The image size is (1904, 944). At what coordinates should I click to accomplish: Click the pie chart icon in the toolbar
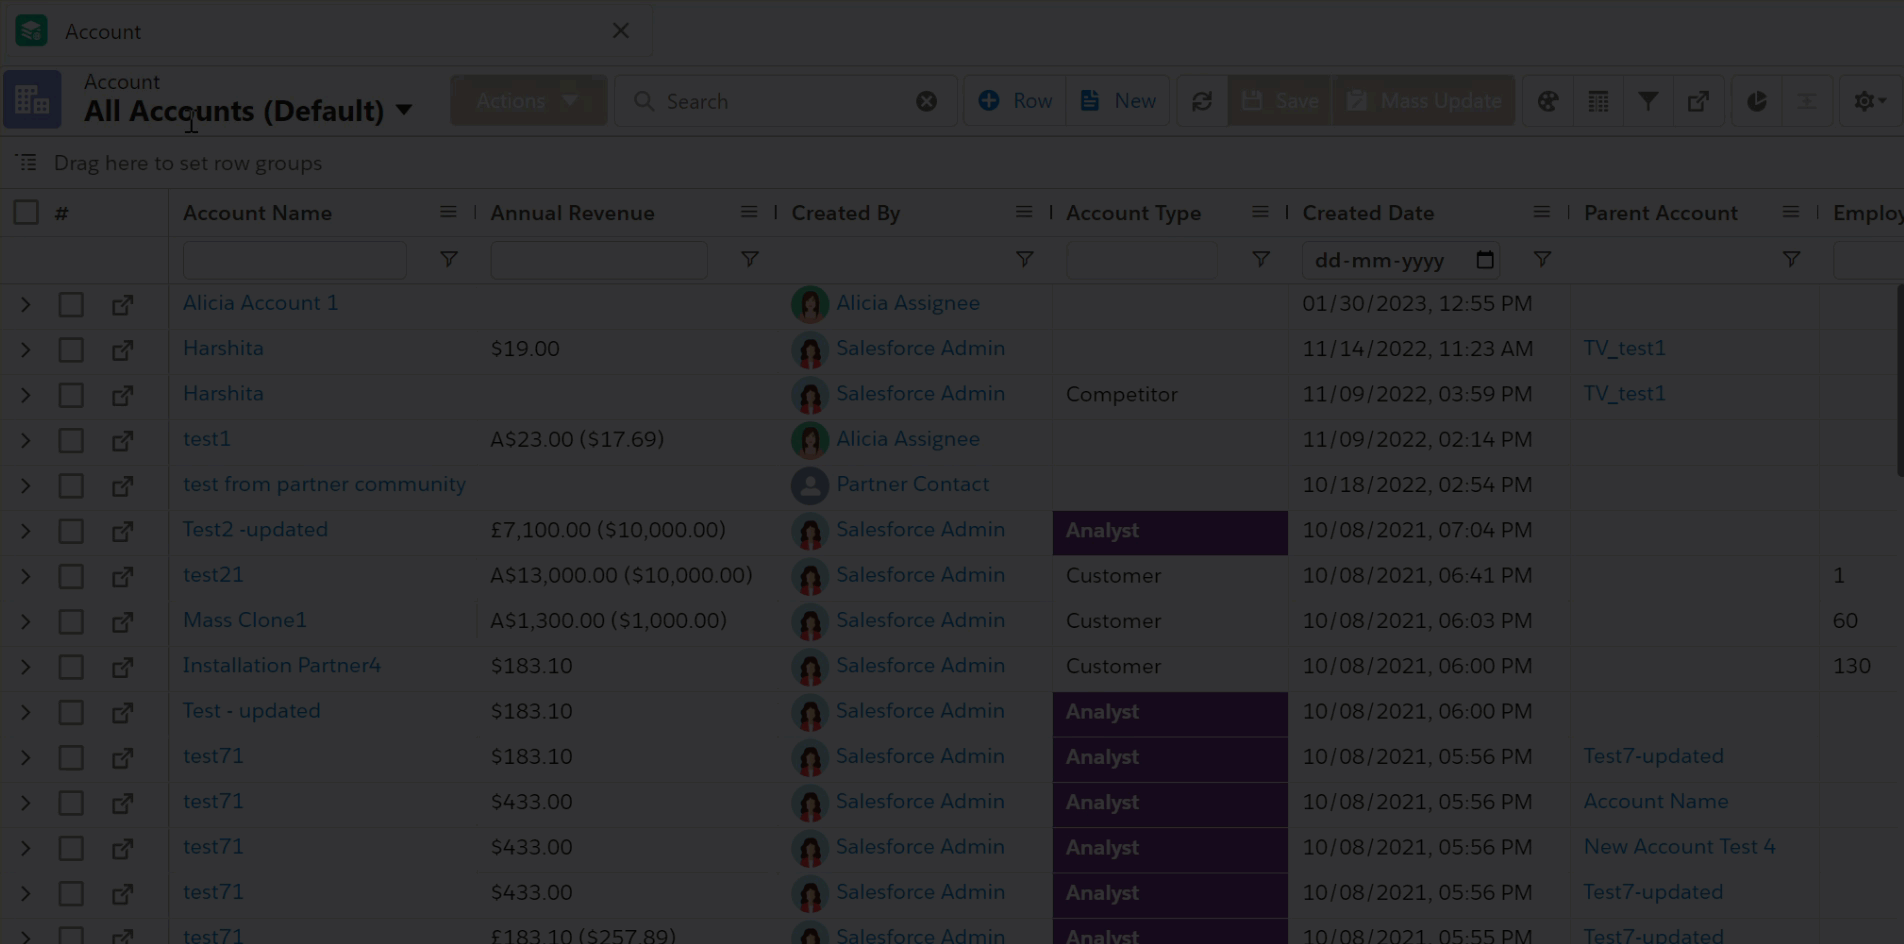(x=1757, y=101)
